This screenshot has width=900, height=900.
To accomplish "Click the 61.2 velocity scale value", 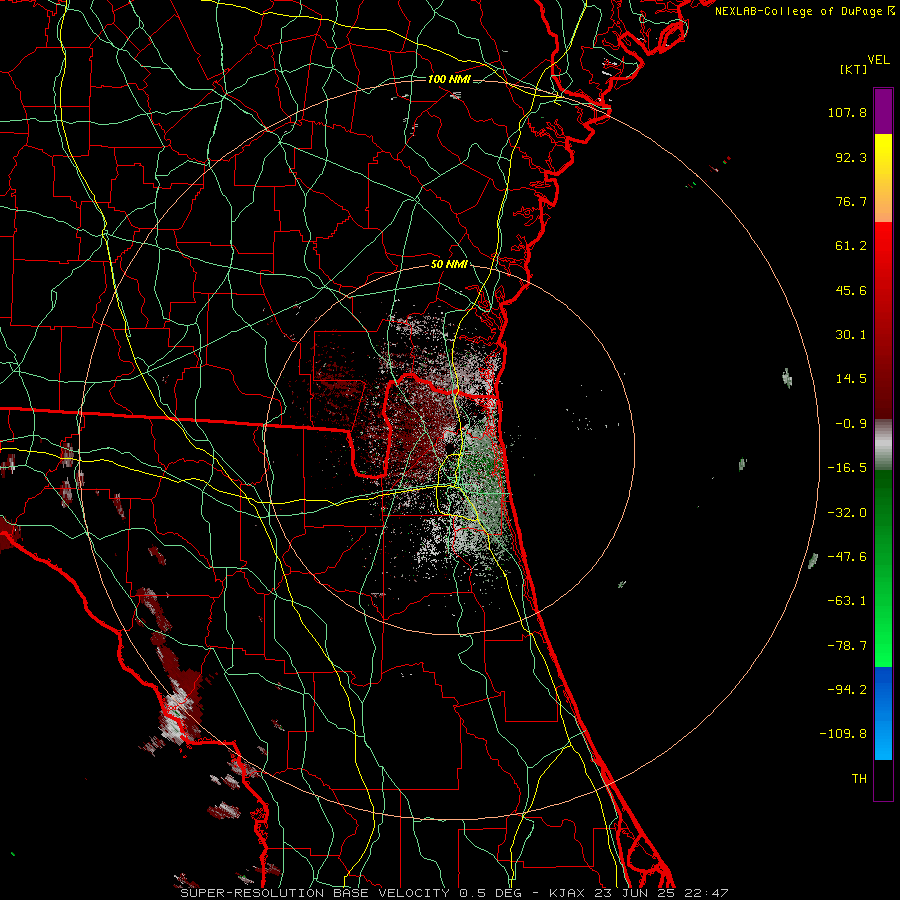I will [x=851, y=246].
